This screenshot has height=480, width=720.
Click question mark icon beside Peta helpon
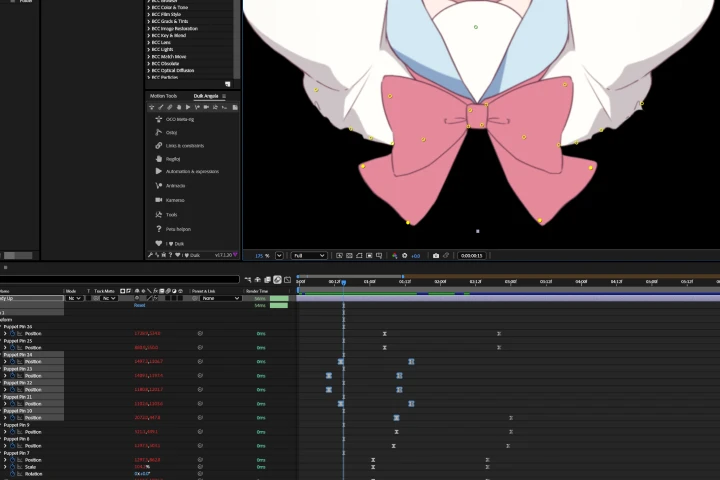(x=159, y=229)
